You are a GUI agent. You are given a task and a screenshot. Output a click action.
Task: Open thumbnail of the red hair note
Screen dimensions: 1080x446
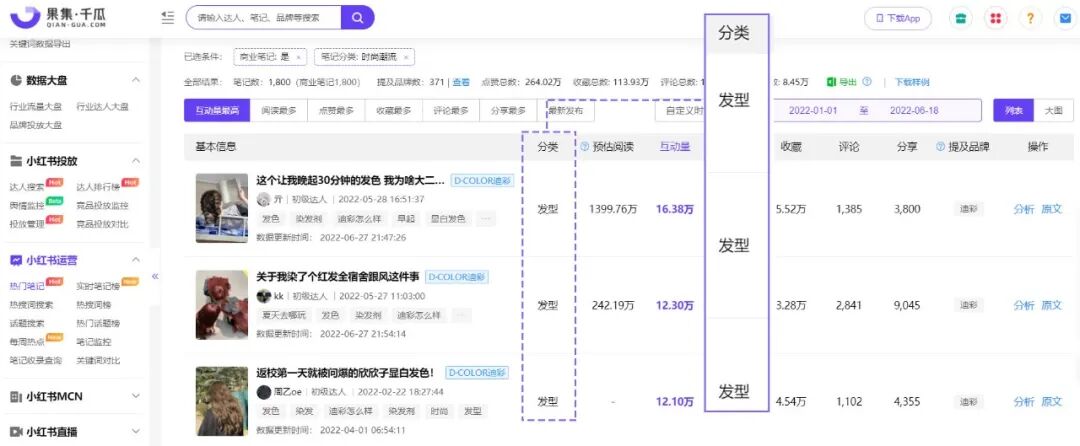click(222, 305)
